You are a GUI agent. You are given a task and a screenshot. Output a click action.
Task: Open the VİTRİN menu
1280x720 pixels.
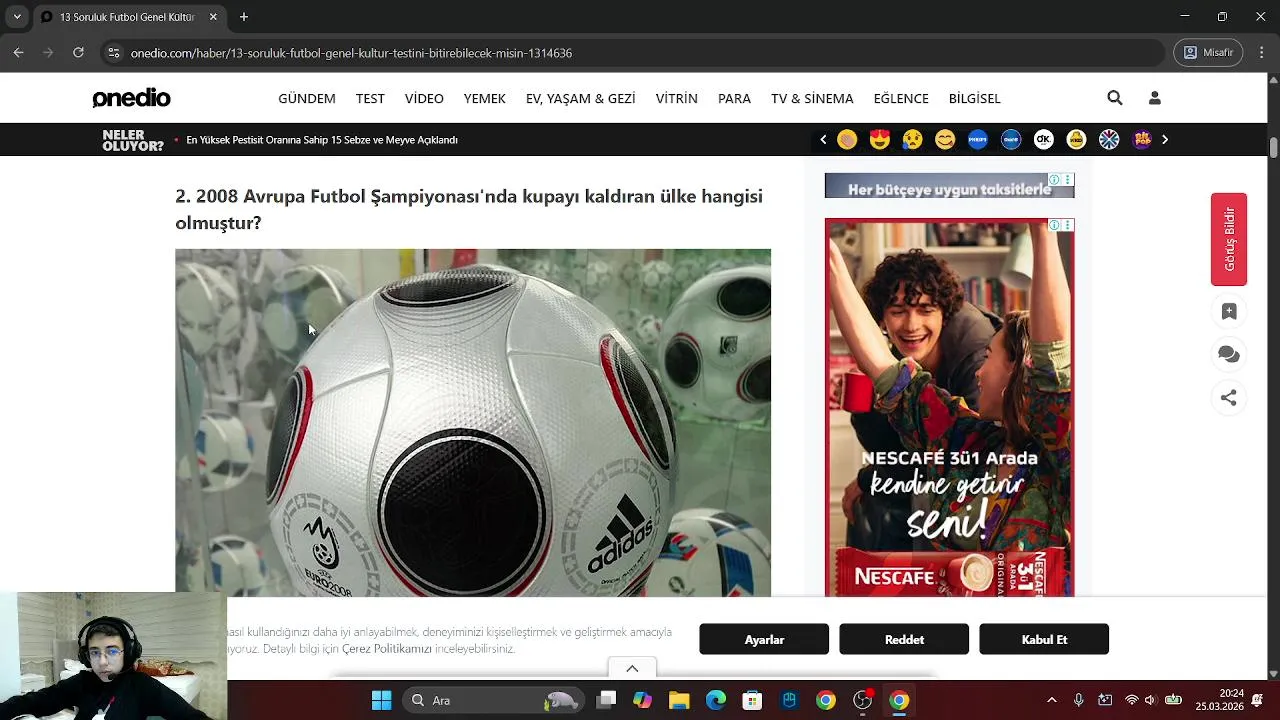coord(677,98)
